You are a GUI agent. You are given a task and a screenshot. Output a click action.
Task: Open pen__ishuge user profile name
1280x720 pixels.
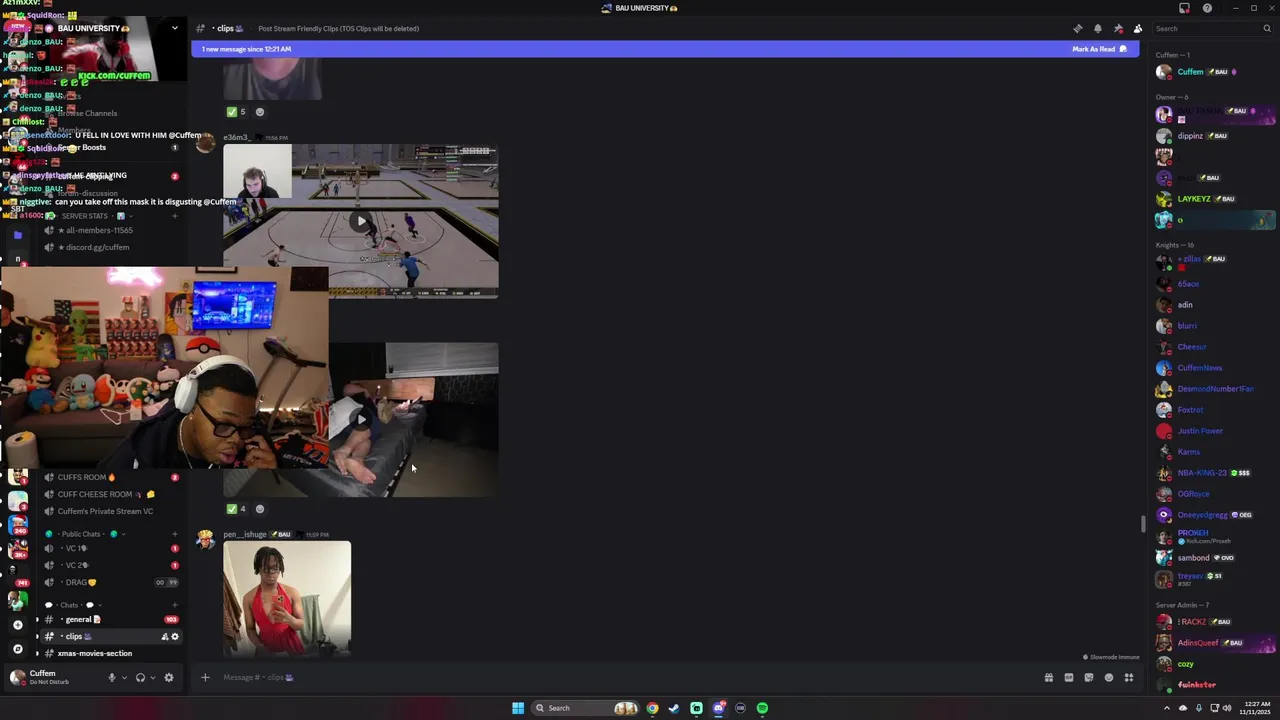point(245,535)
